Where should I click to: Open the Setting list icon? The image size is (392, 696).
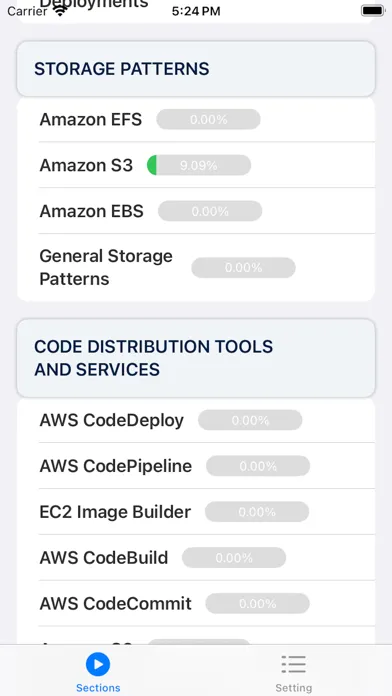tap(293, 664)
